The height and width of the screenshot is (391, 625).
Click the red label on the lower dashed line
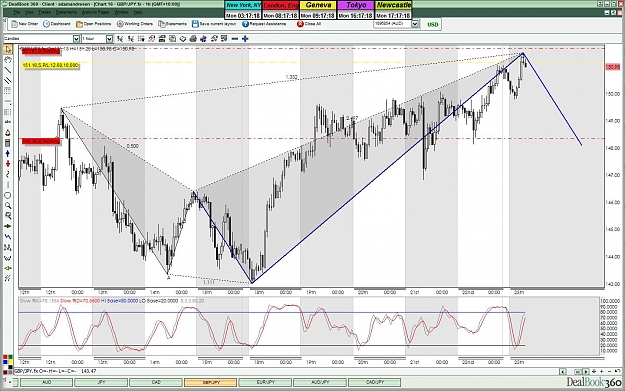tap(41, 141)
